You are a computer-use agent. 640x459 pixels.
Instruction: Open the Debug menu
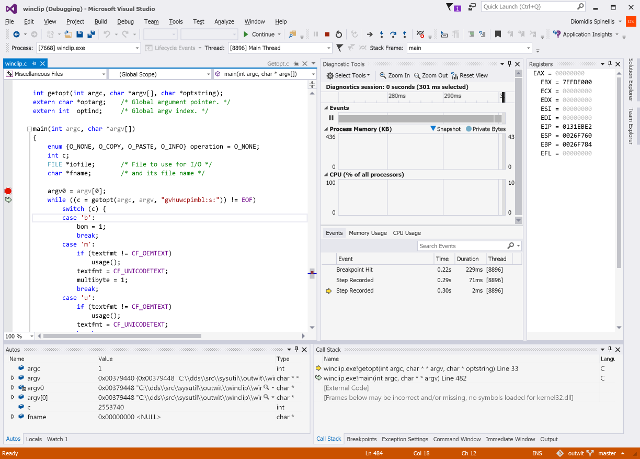pos(125,22)
